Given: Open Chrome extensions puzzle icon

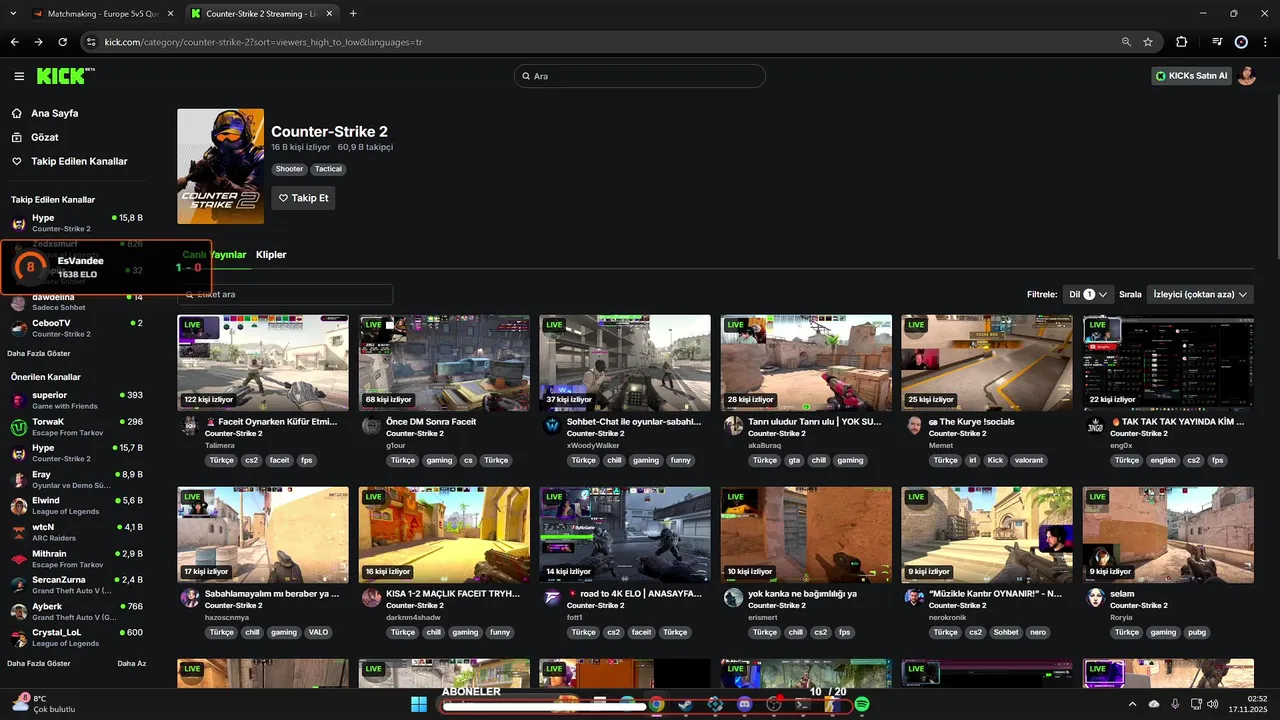Looking at the screenshot, I should tap(1182, 42).
